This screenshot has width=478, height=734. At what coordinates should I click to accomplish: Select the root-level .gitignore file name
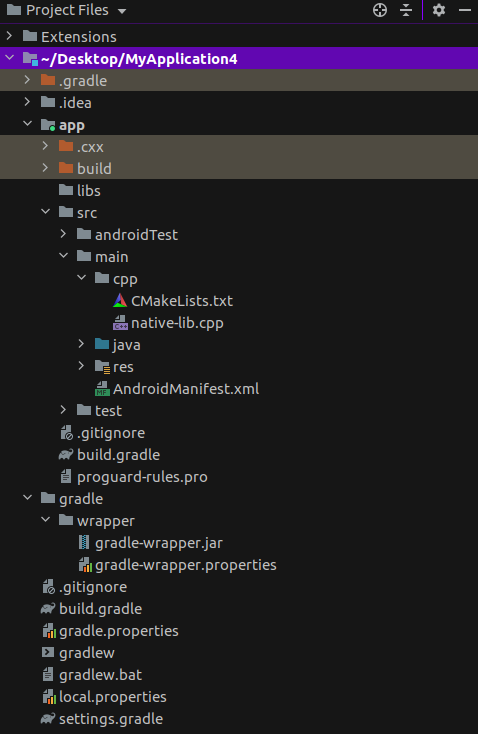[x=93, y=587]
